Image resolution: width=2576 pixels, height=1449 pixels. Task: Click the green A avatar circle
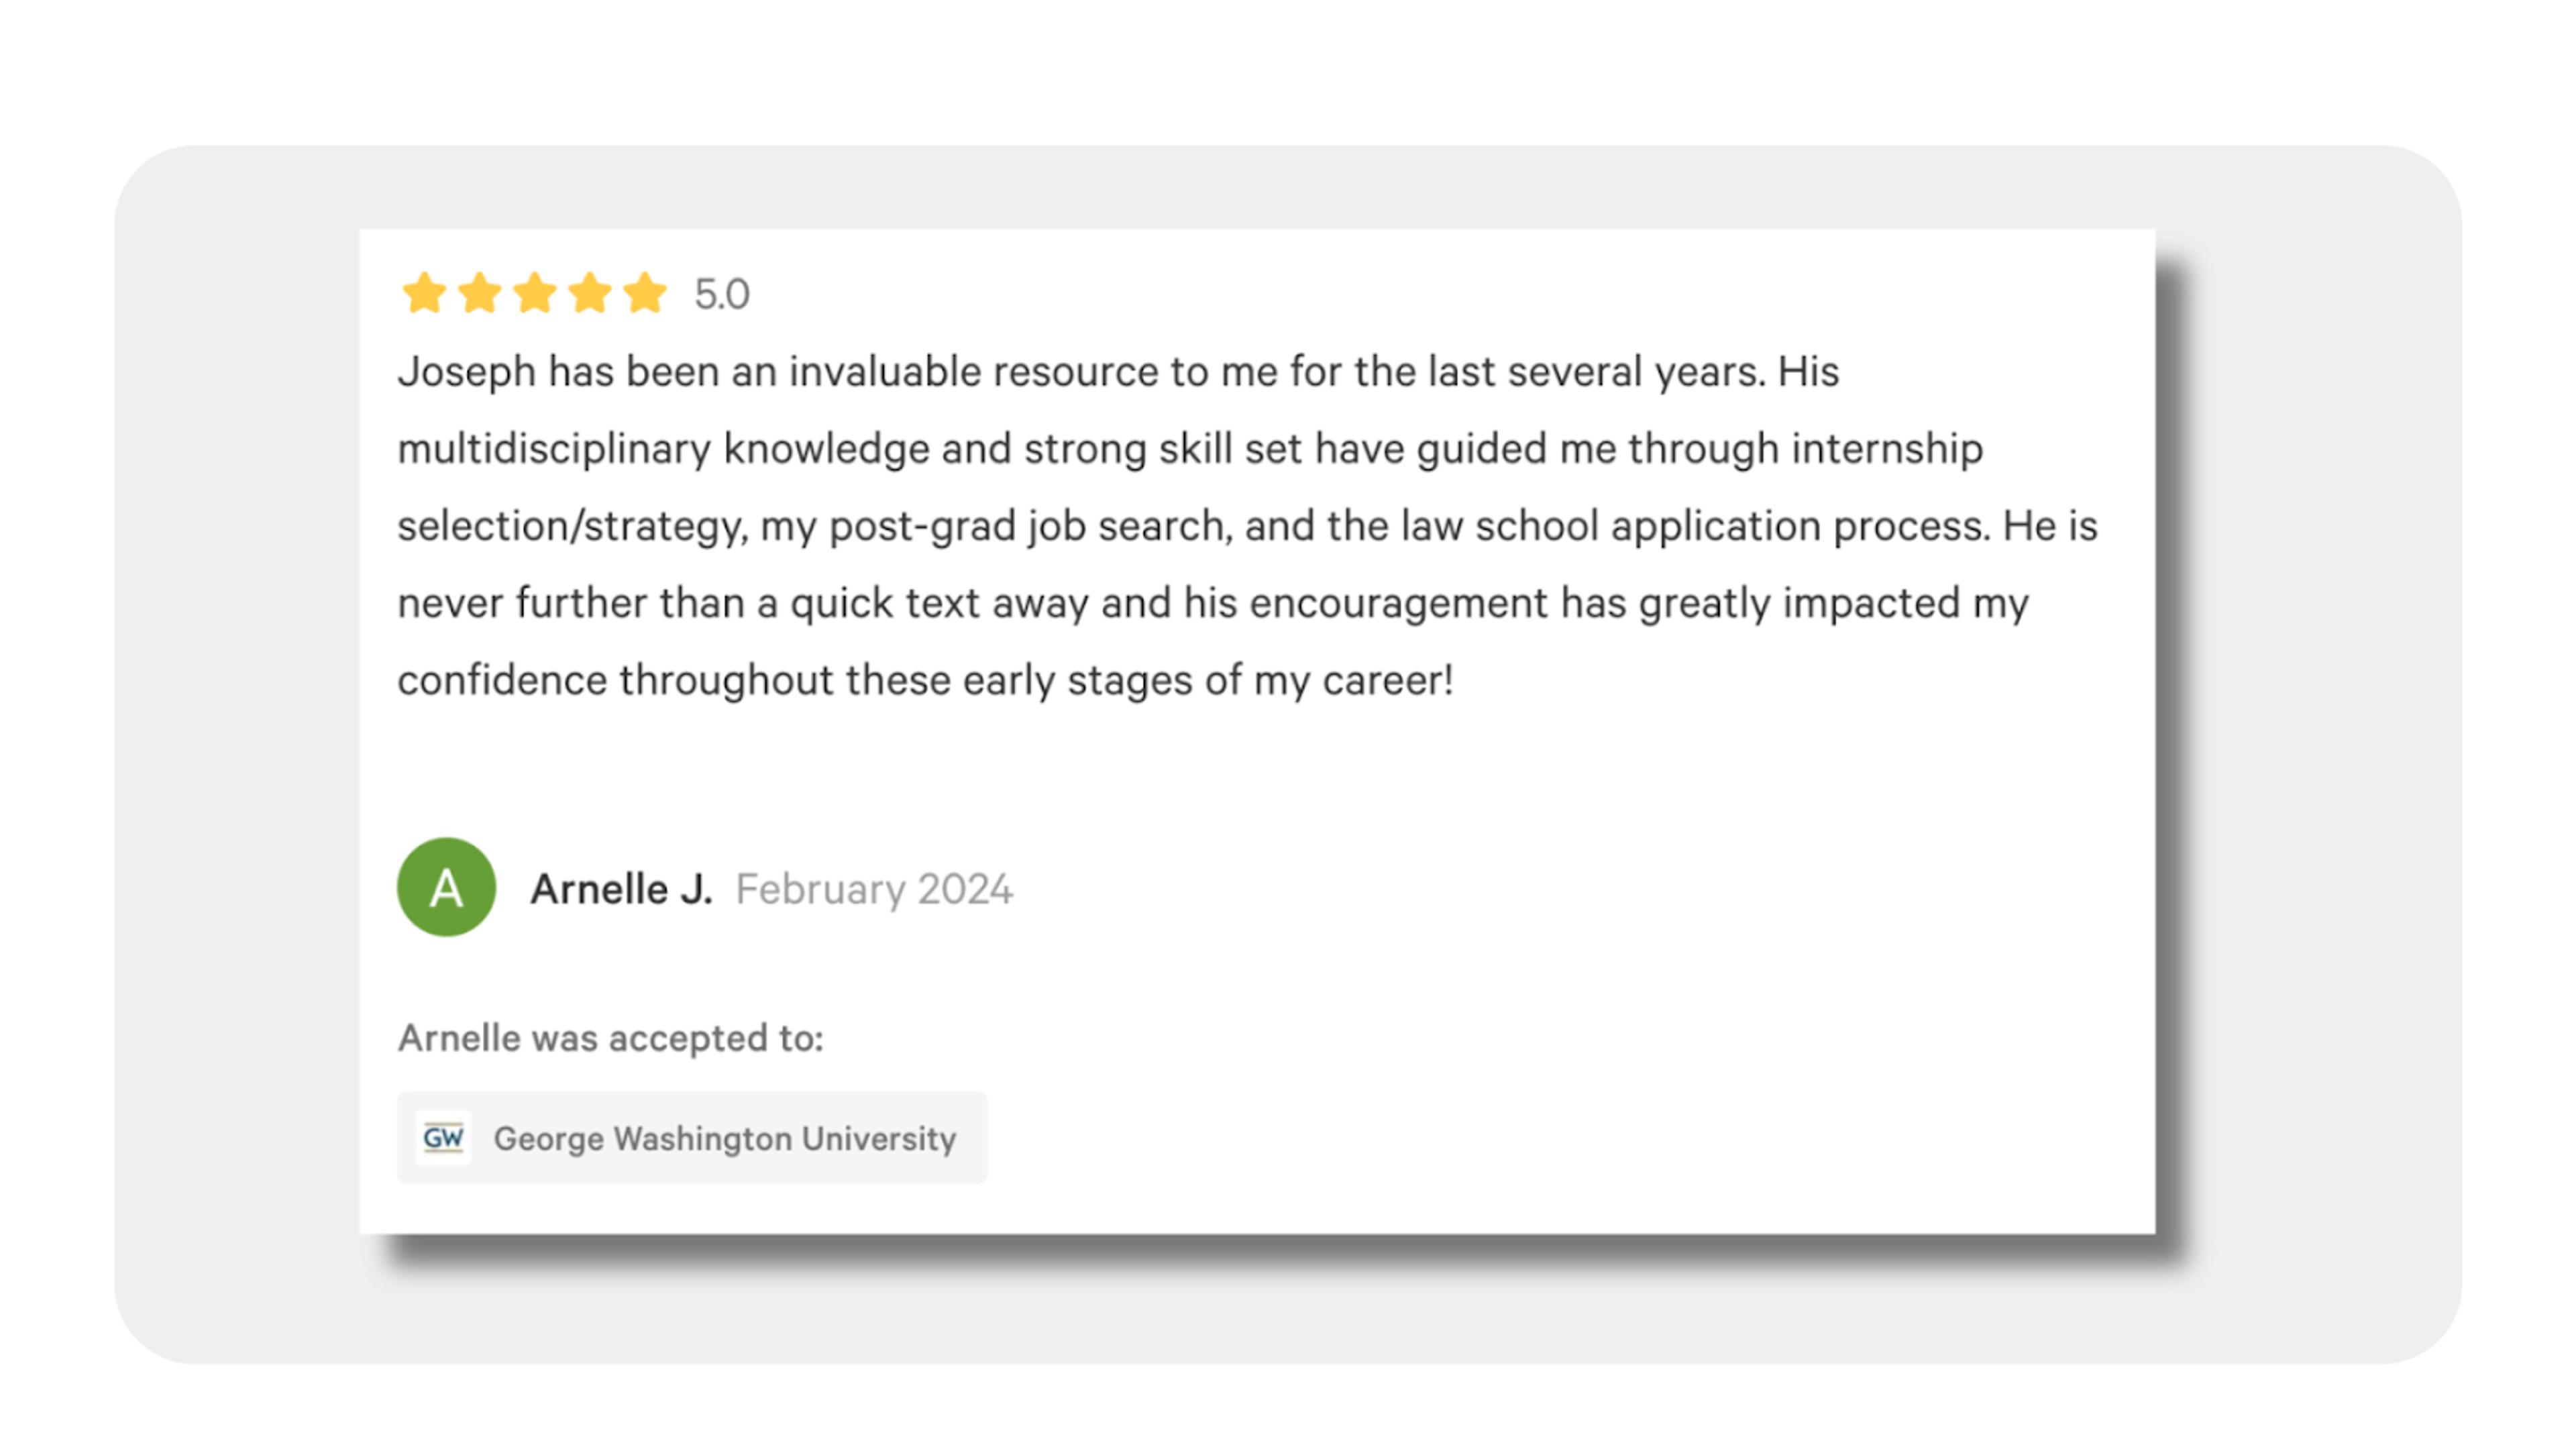tap(446, 887)
